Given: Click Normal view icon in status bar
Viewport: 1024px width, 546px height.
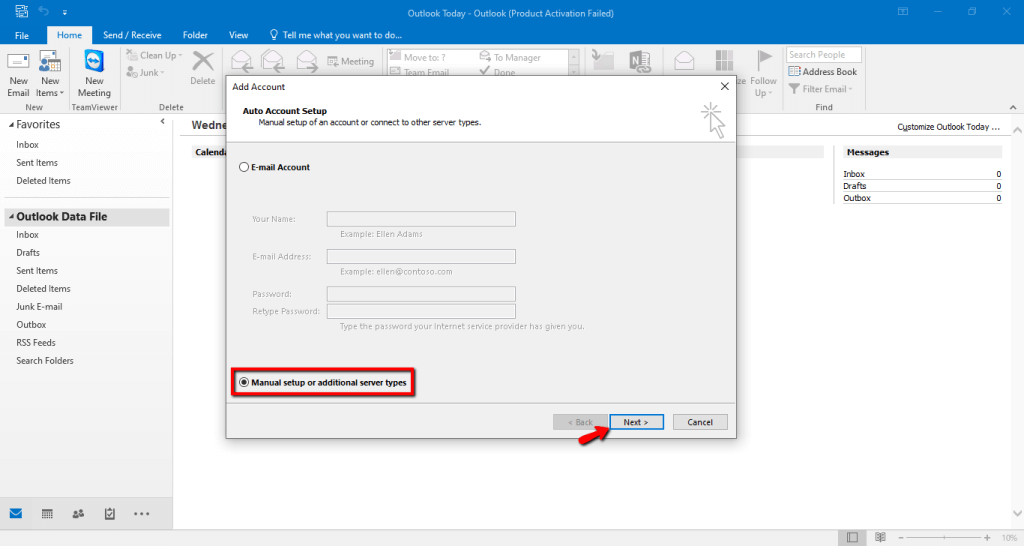Looking at the screenshot, I should [x=852, y=538].
